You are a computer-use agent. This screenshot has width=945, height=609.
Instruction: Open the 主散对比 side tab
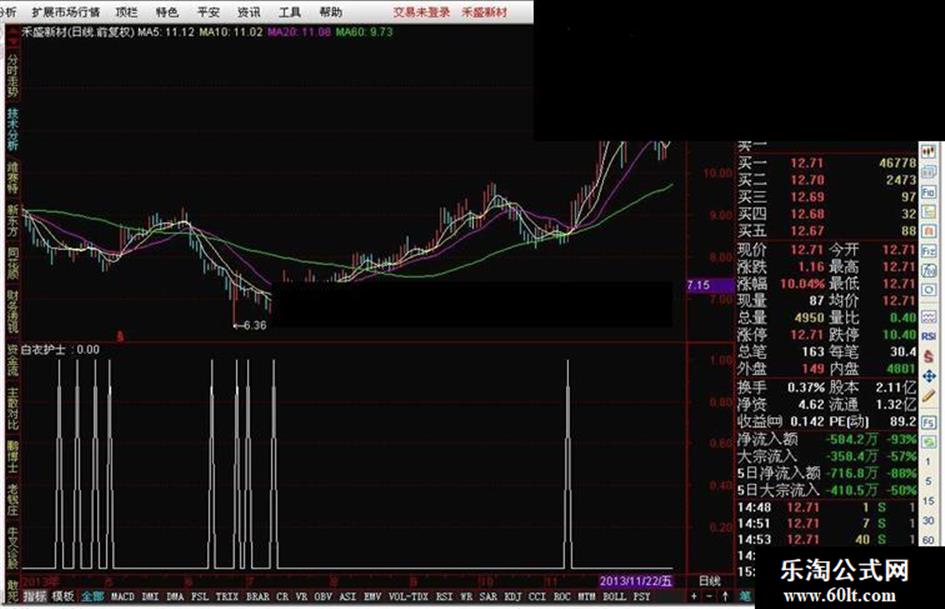coord(13,408)
